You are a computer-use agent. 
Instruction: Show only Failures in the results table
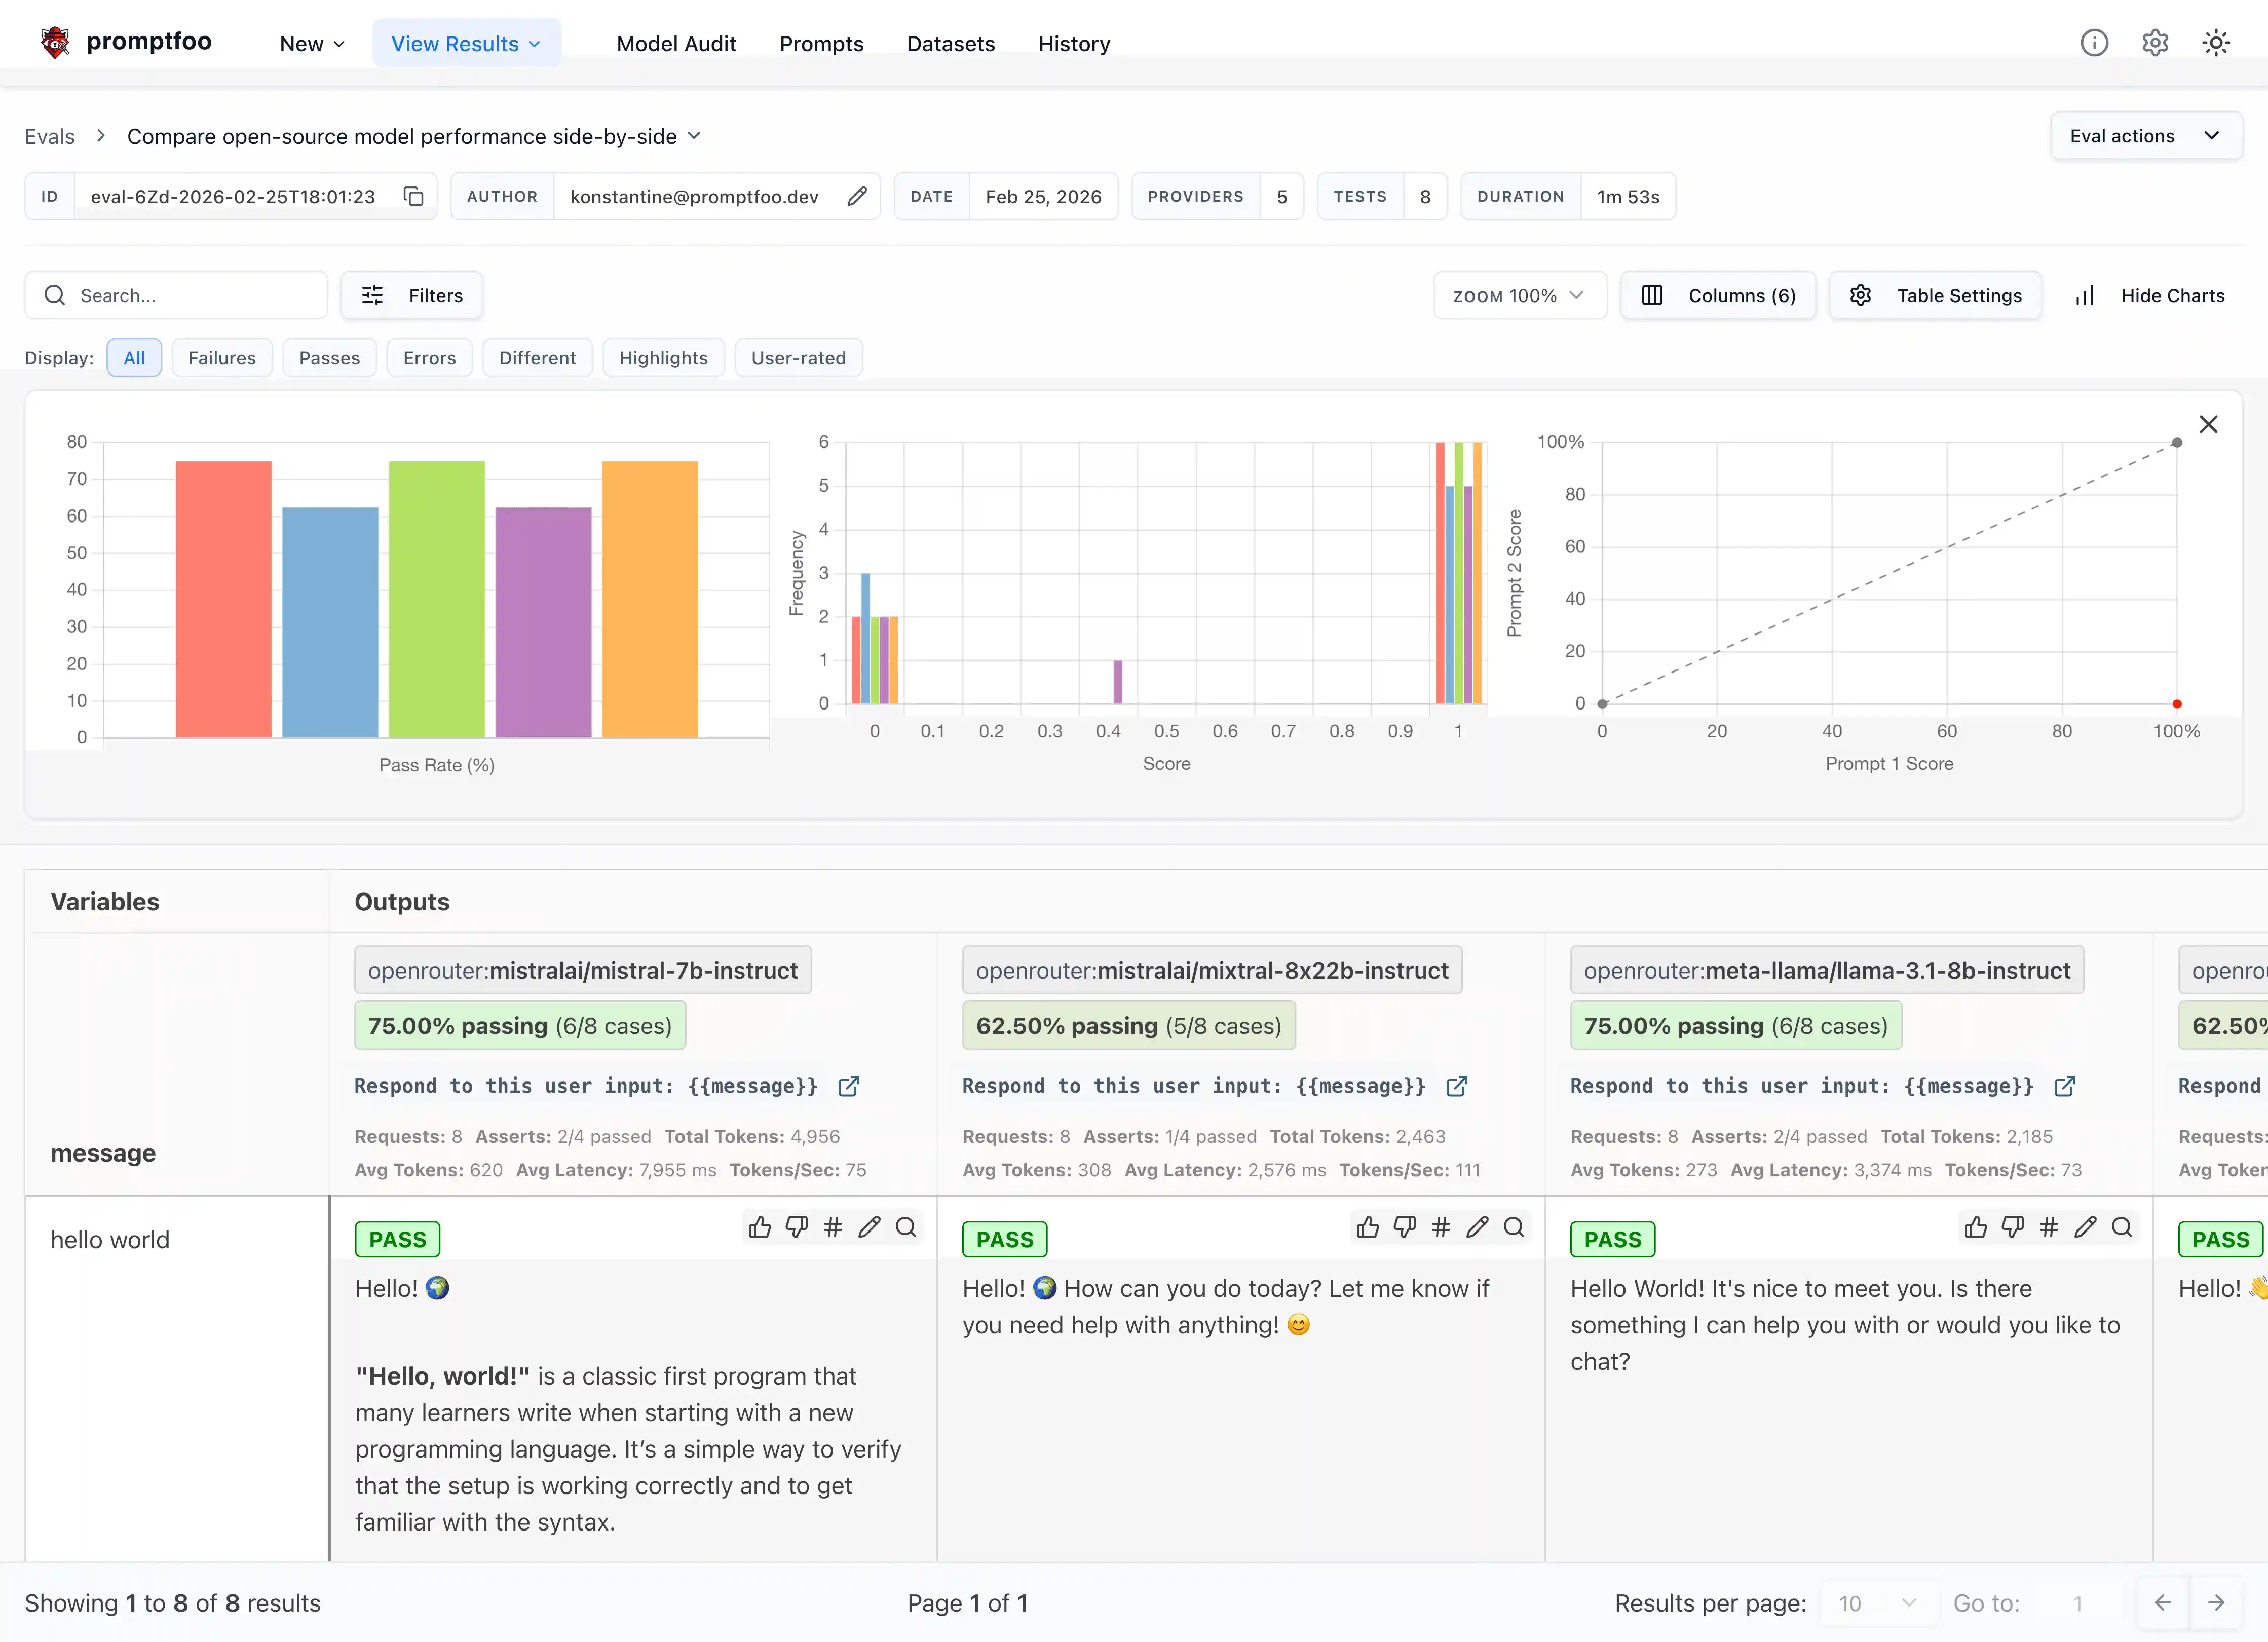point(222,357)
